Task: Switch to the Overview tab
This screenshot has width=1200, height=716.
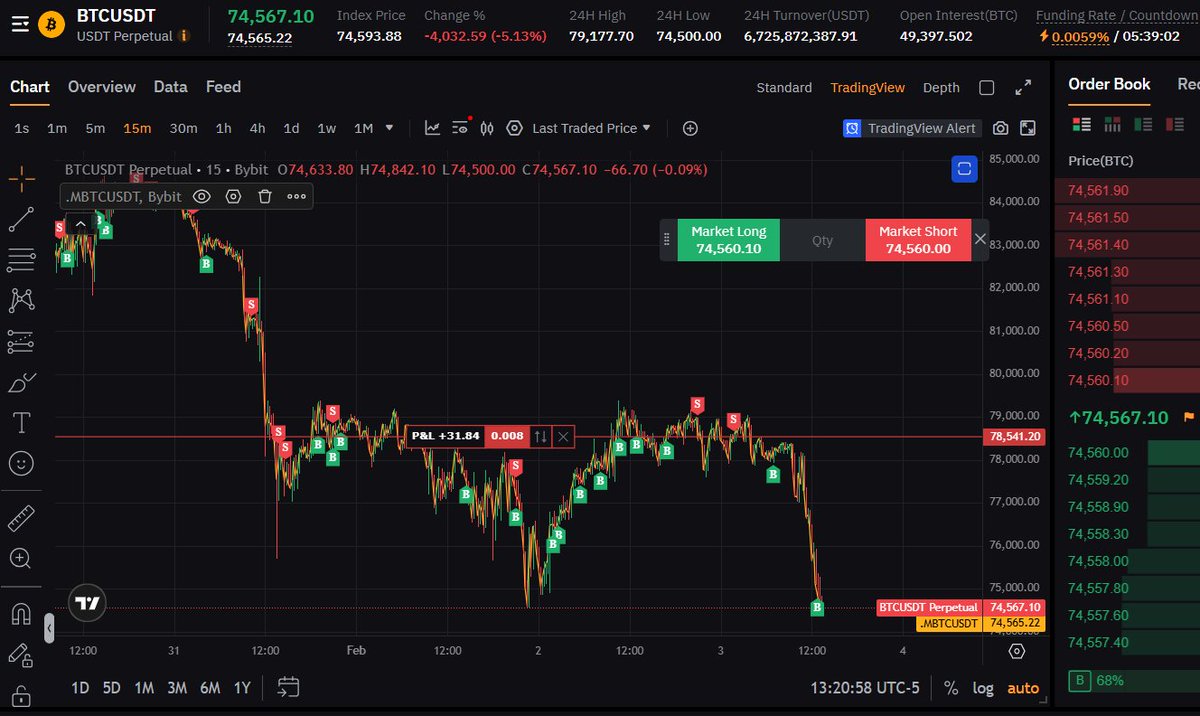Action: [101, 87]
